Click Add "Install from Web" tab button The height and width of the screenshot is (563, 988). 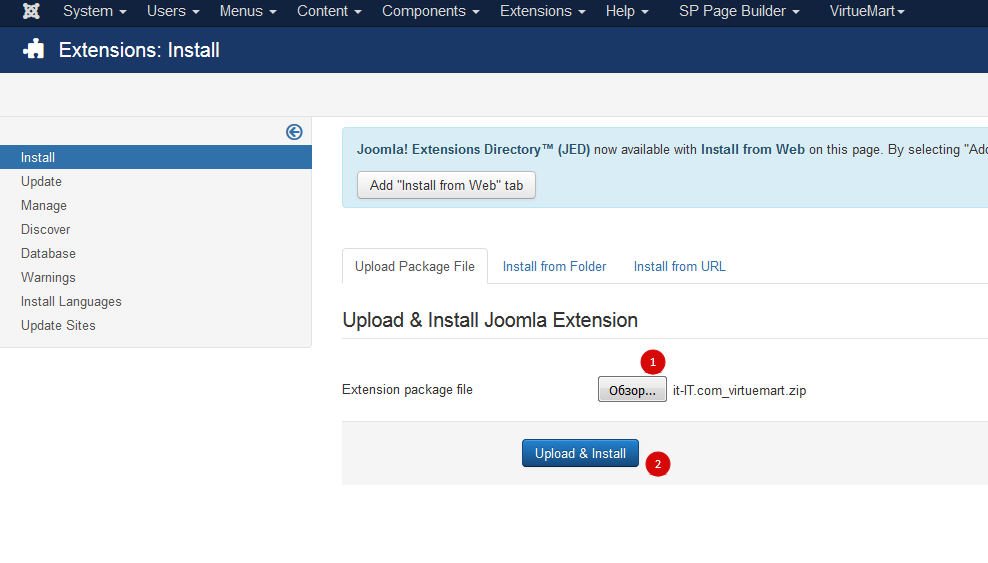(x=446, y=185)
